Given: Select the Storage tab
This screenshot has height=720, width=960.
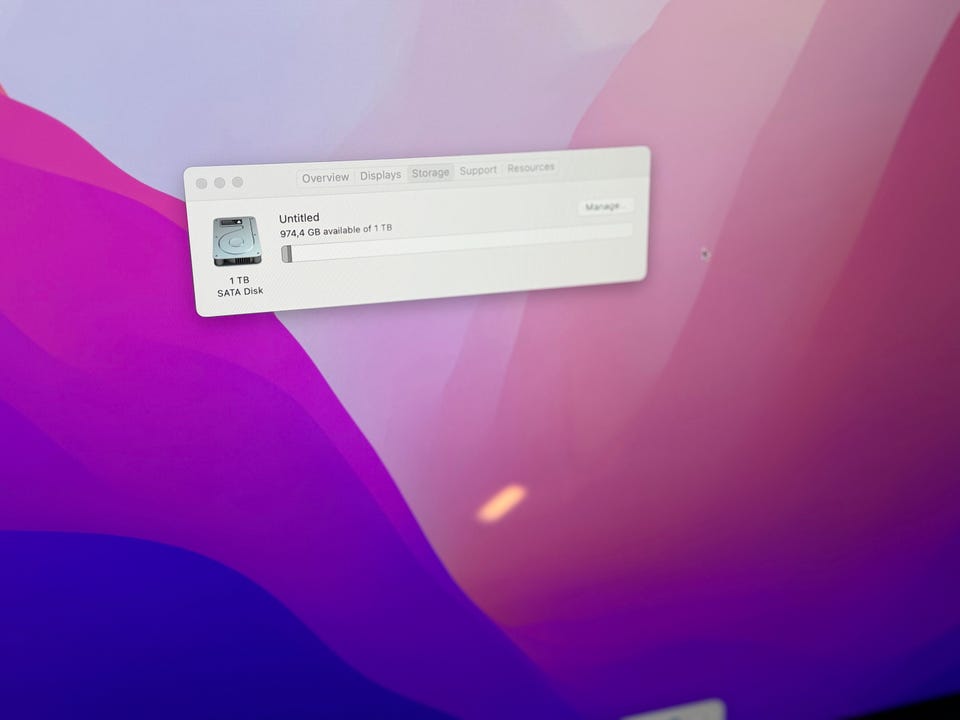Looking at the screenshot, I should tap(430, 173).
